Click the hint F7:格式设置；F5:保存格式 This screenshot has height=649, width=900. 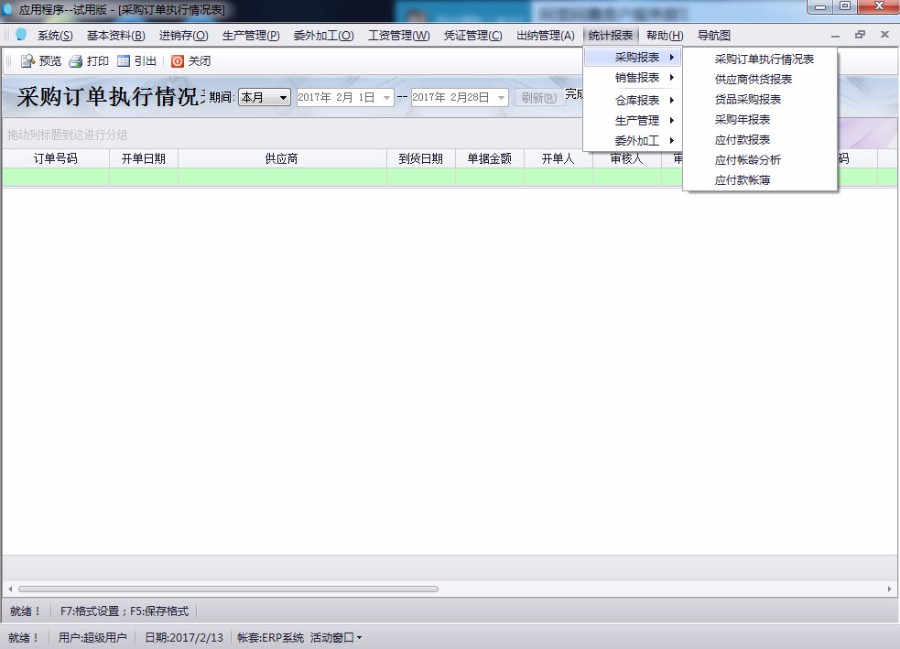pyautogui.click(x=125, y=611)
